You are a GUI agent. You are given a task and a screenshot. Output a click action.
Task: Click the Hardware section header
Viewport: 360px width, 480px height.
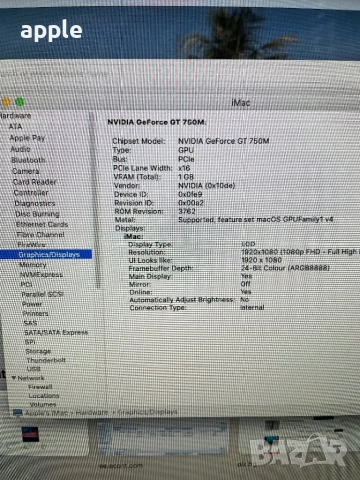15,116
